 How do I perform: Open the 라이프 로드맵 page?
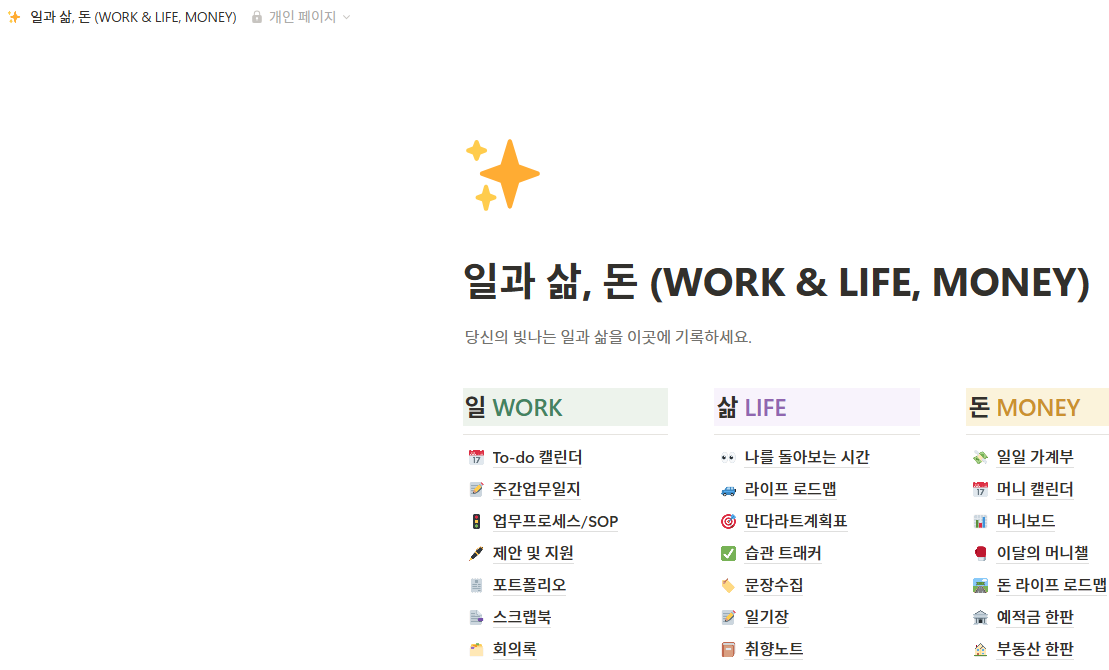[x=790, y=490]
